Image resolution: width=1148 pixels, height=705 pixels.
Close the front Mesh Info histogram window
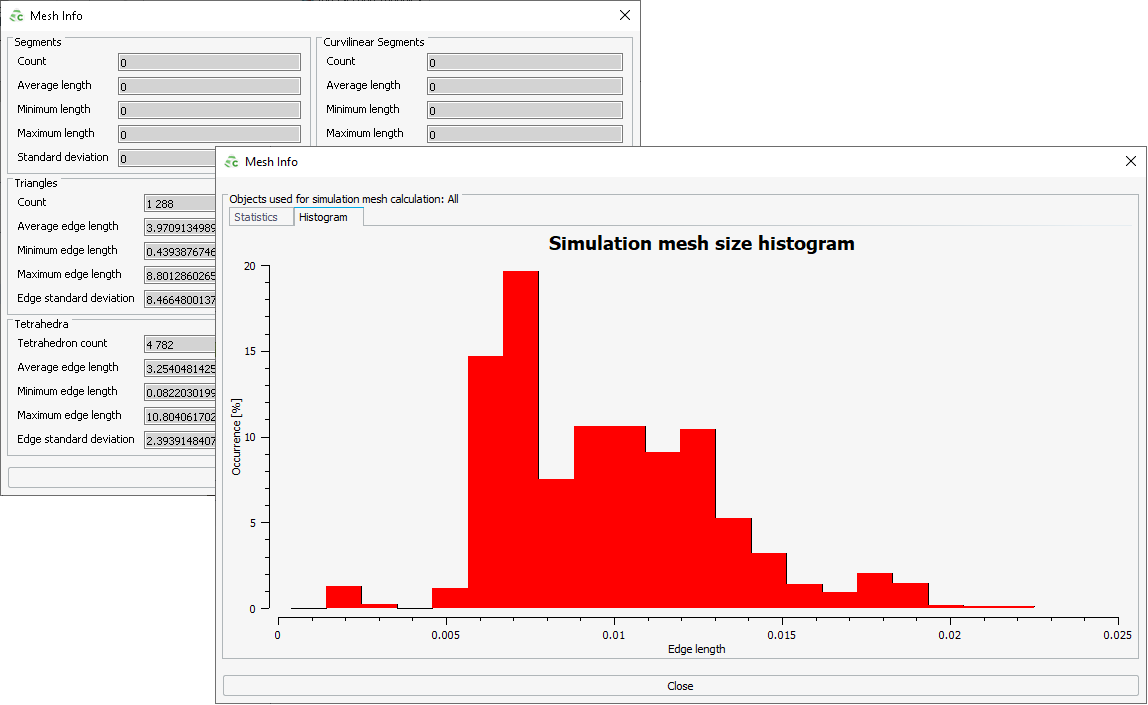point(1130,161)
